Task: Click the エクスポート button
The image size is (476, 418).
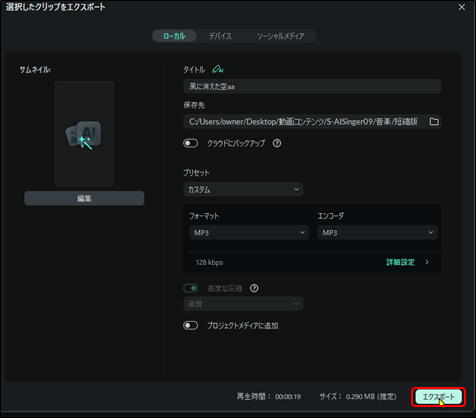Action: [438, 397]
